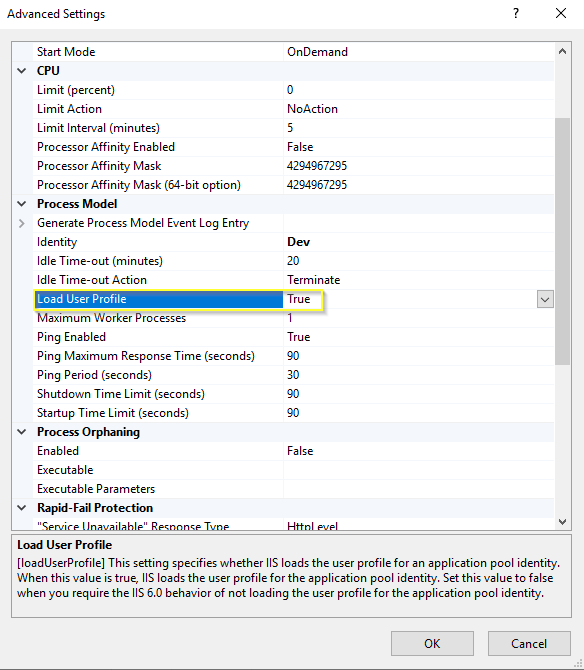
Task: Click the Idle Time-out value 20
Action: click(x=293, y=261)
